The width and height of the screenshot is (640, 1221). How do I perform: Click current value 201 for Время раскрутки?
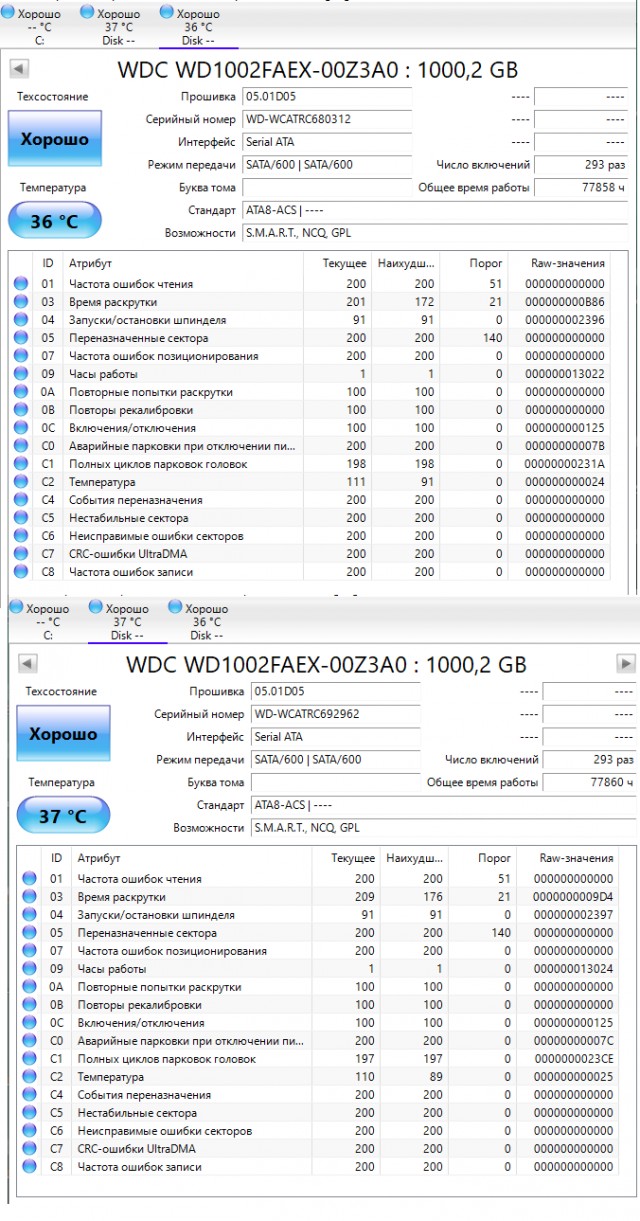(356, 302)
